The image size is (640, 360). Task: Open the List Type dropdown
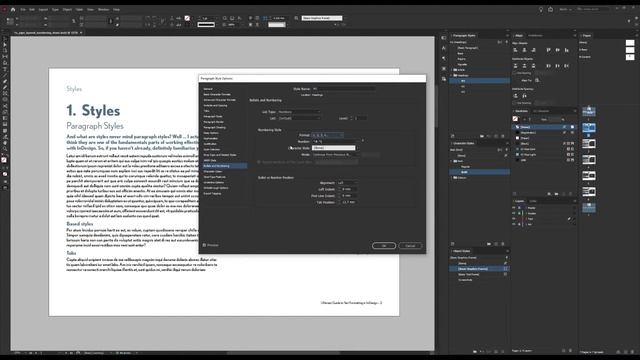coord(299,111)
